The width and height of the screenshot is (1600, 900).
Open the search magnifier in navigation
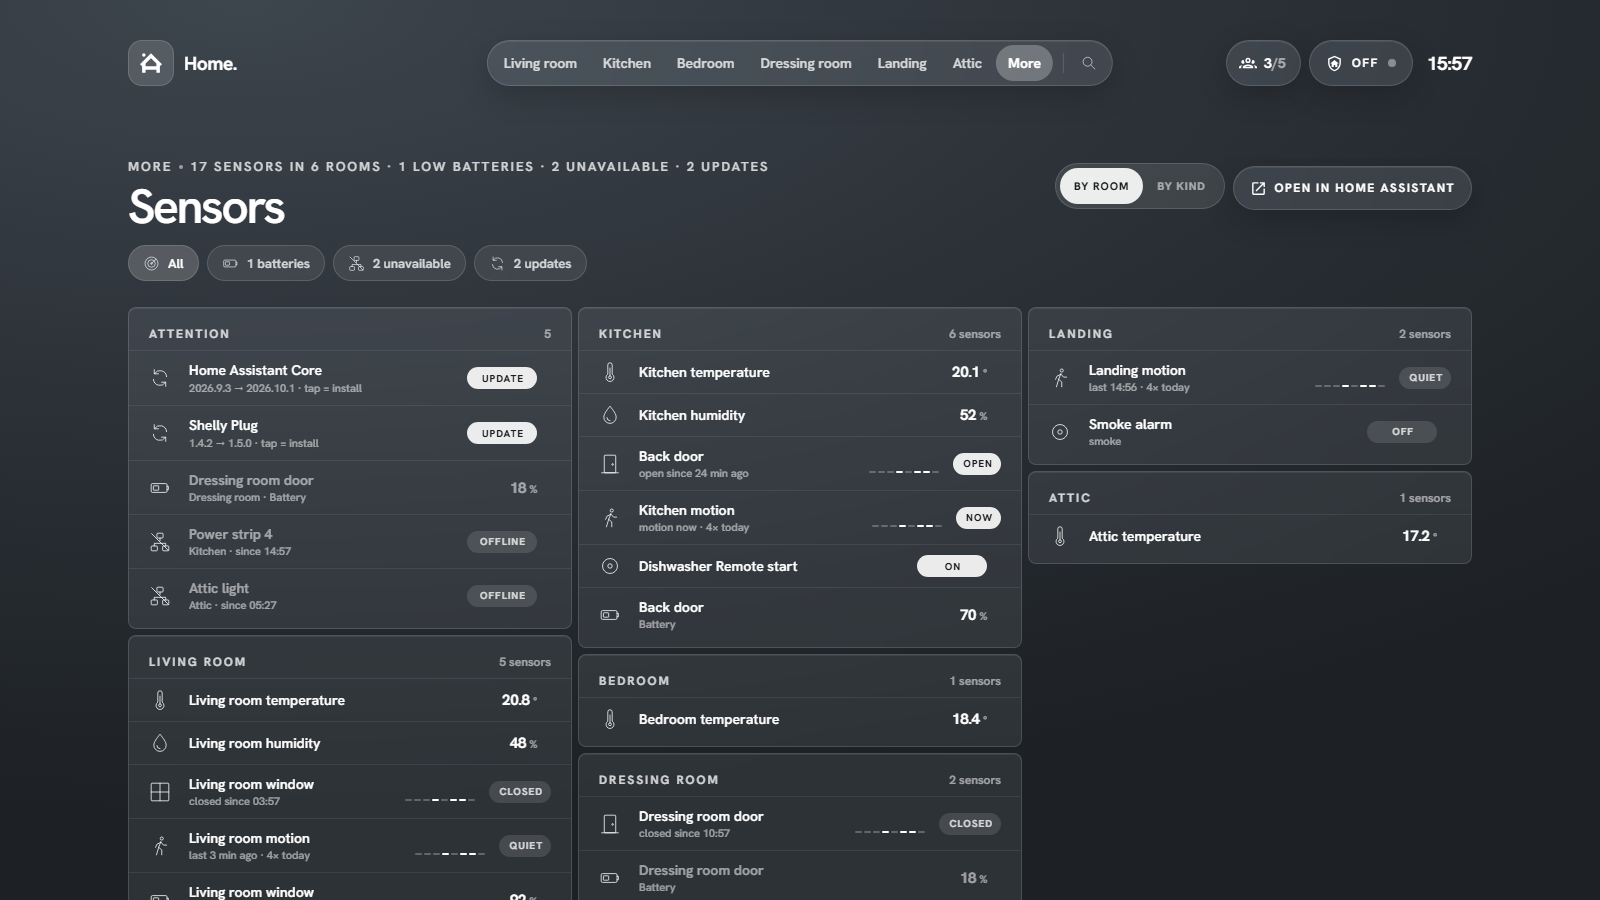1088,63
